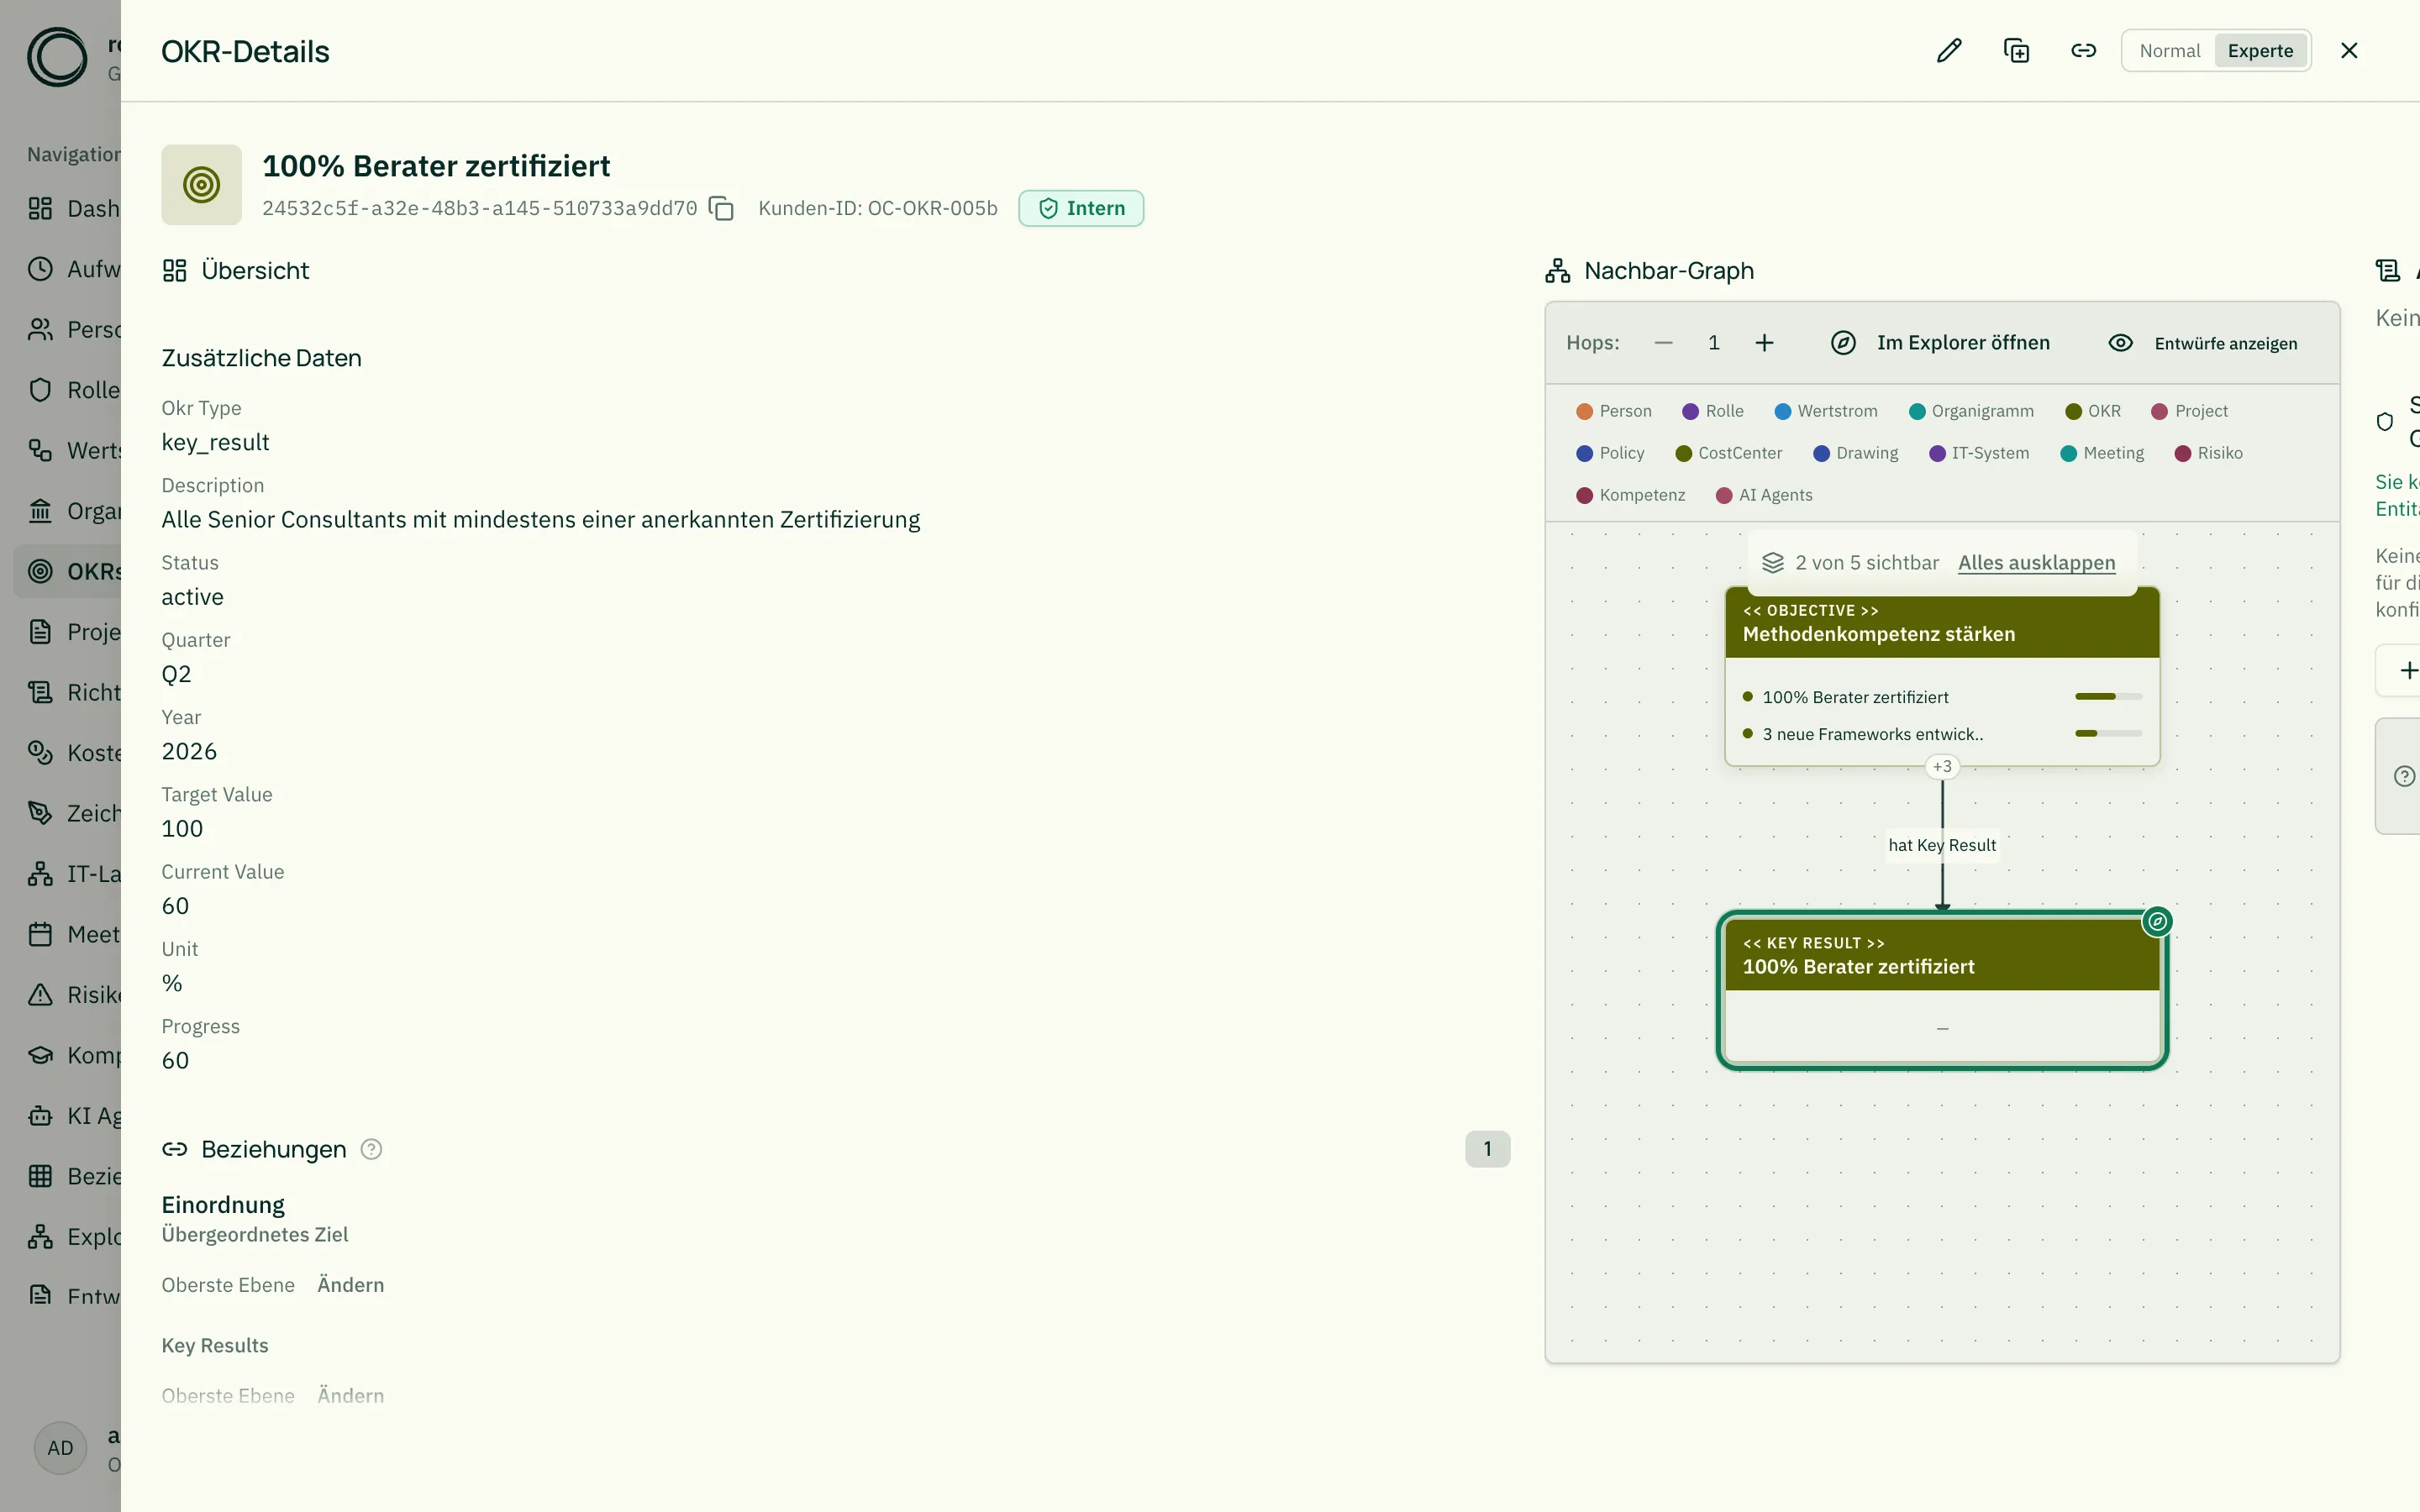Open the Rollen sidebar menu item
Viewport: 2420px width, 1512px height.
click(x=68, y=390)
